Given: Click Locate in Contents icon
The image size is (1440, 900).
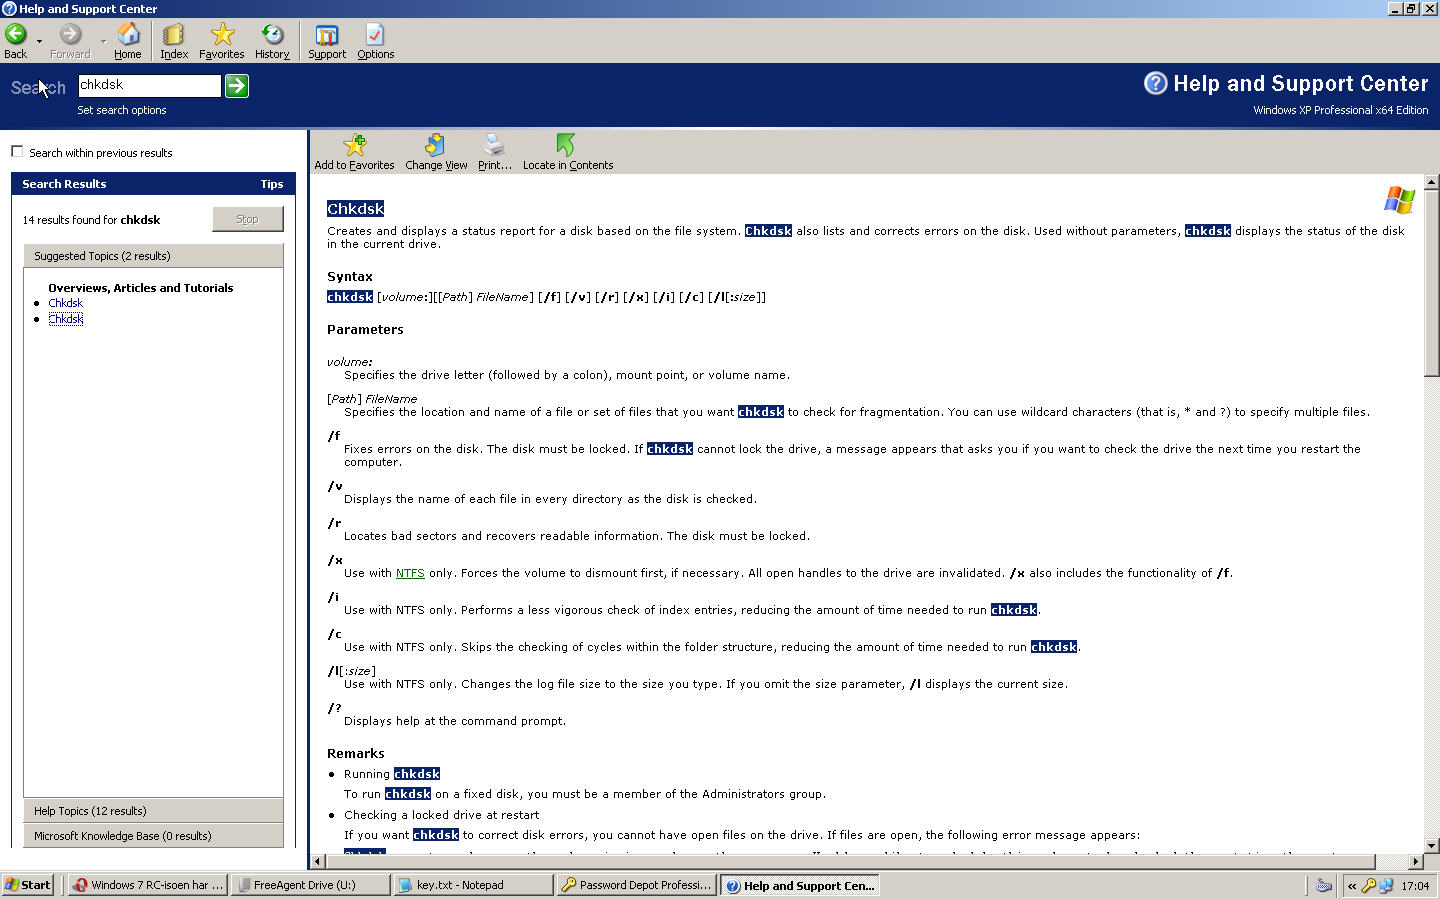Looking at the screenshot, I should click(567, 152).
